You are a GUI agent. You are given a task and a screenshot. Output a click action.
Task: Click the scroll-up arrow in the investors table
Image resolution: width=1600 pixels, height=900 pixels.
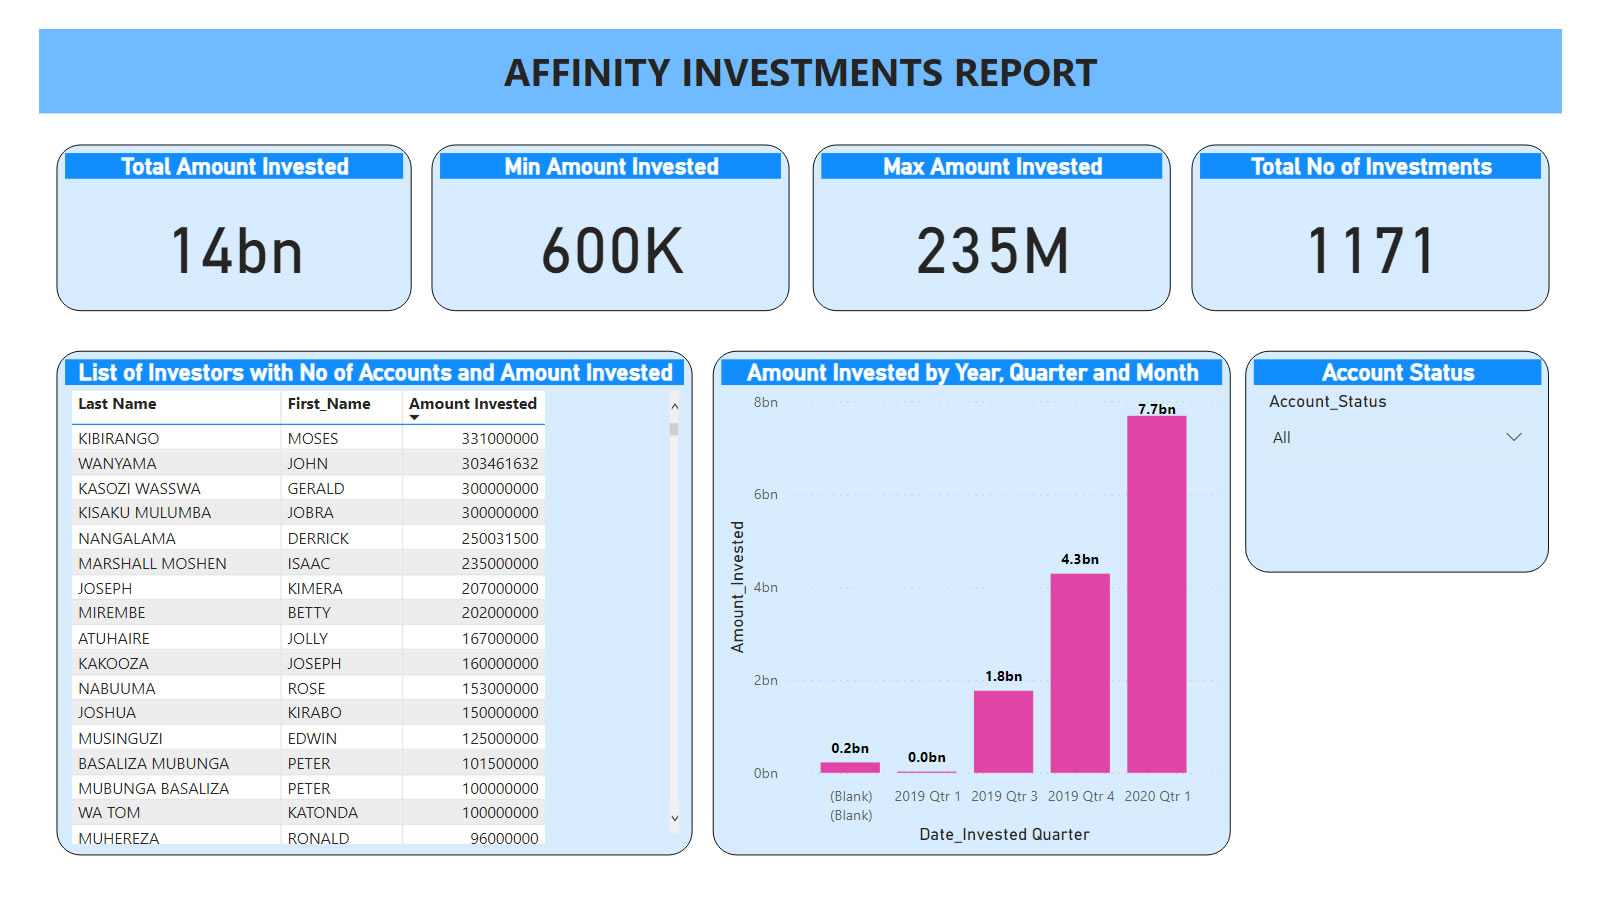(674, 406)
